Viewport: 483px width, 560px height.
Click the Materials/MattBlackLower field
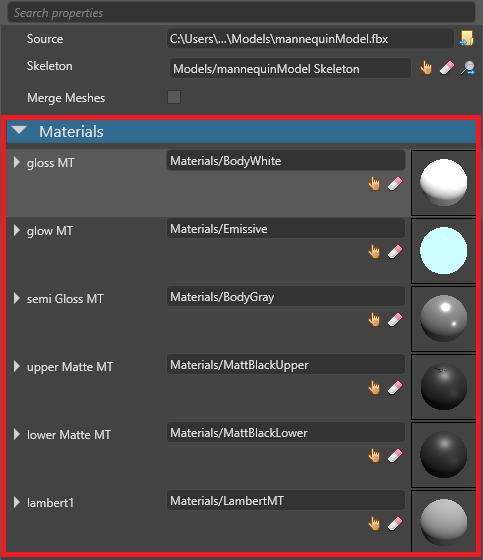coord(286,432)
